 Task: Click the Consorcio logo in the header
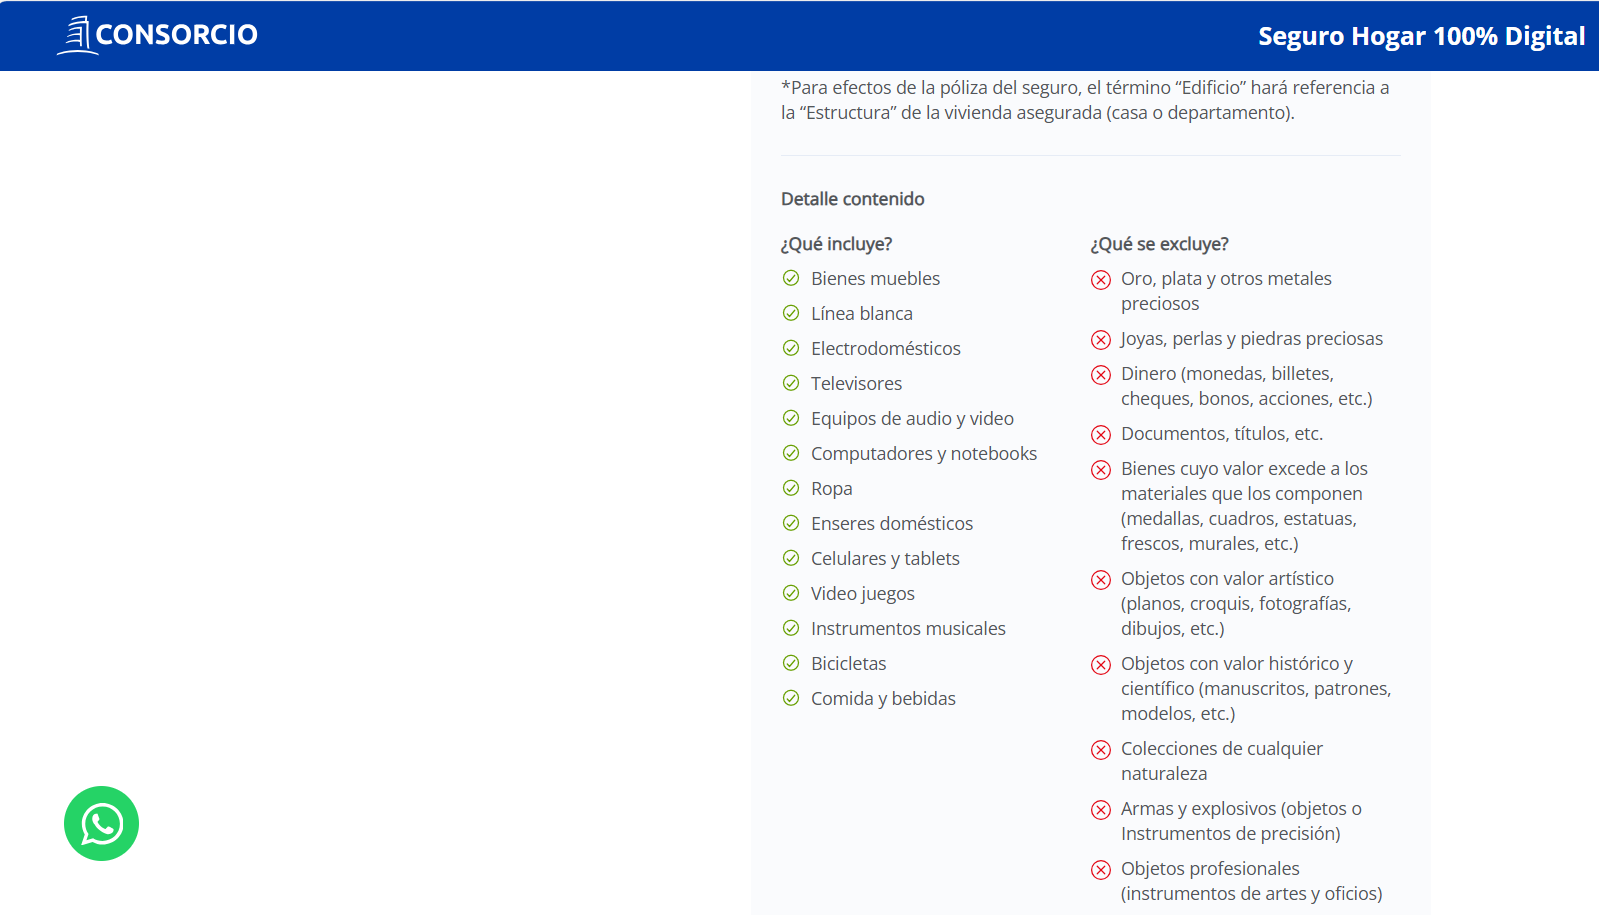pos(157,35)
